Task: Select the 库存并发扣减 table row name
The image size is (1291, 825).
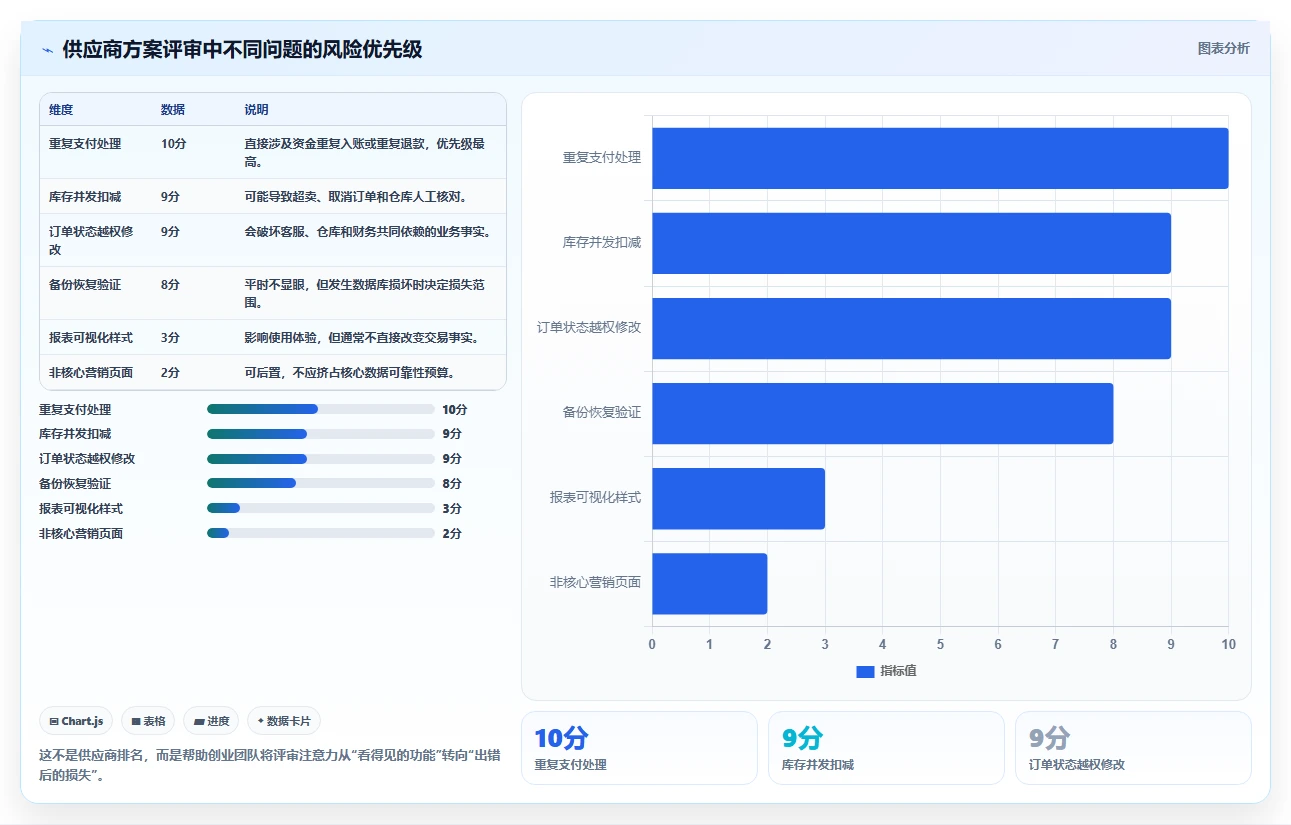Action: point(85,197)
